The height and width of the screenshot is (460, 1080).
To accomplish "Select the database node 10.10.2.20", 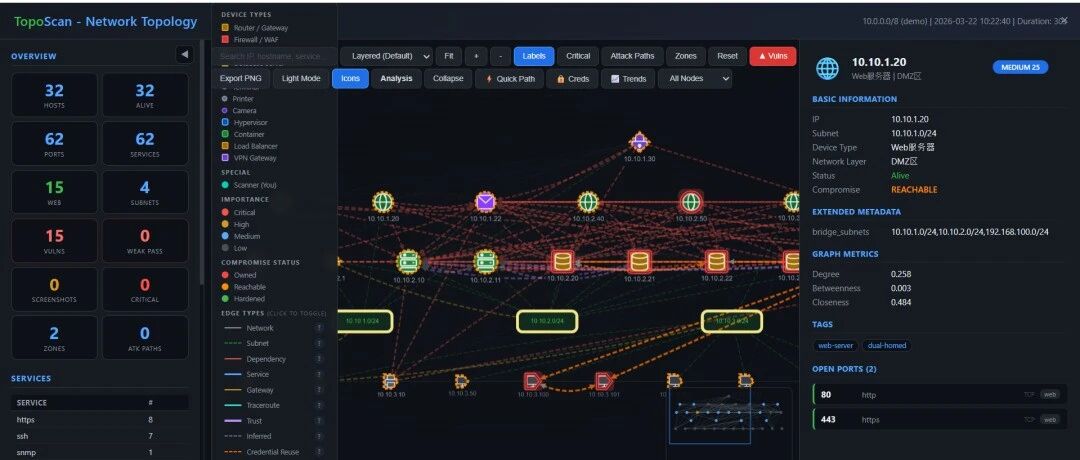I will (x=563, y=262).
